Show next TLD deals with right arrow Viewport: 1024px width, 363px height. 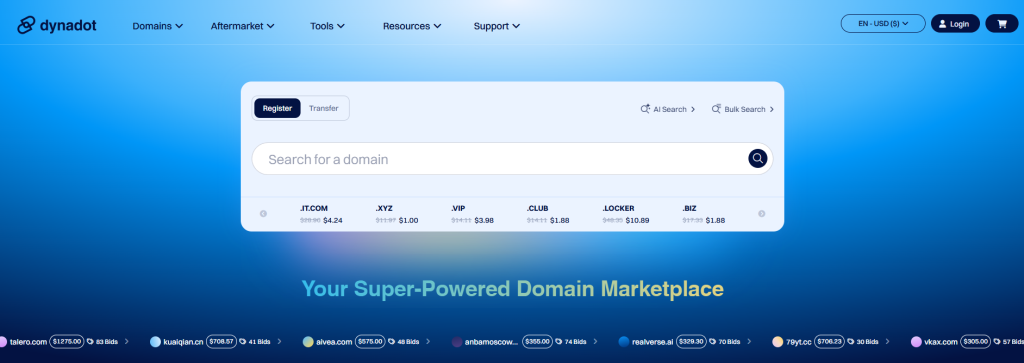pos(761,213)
